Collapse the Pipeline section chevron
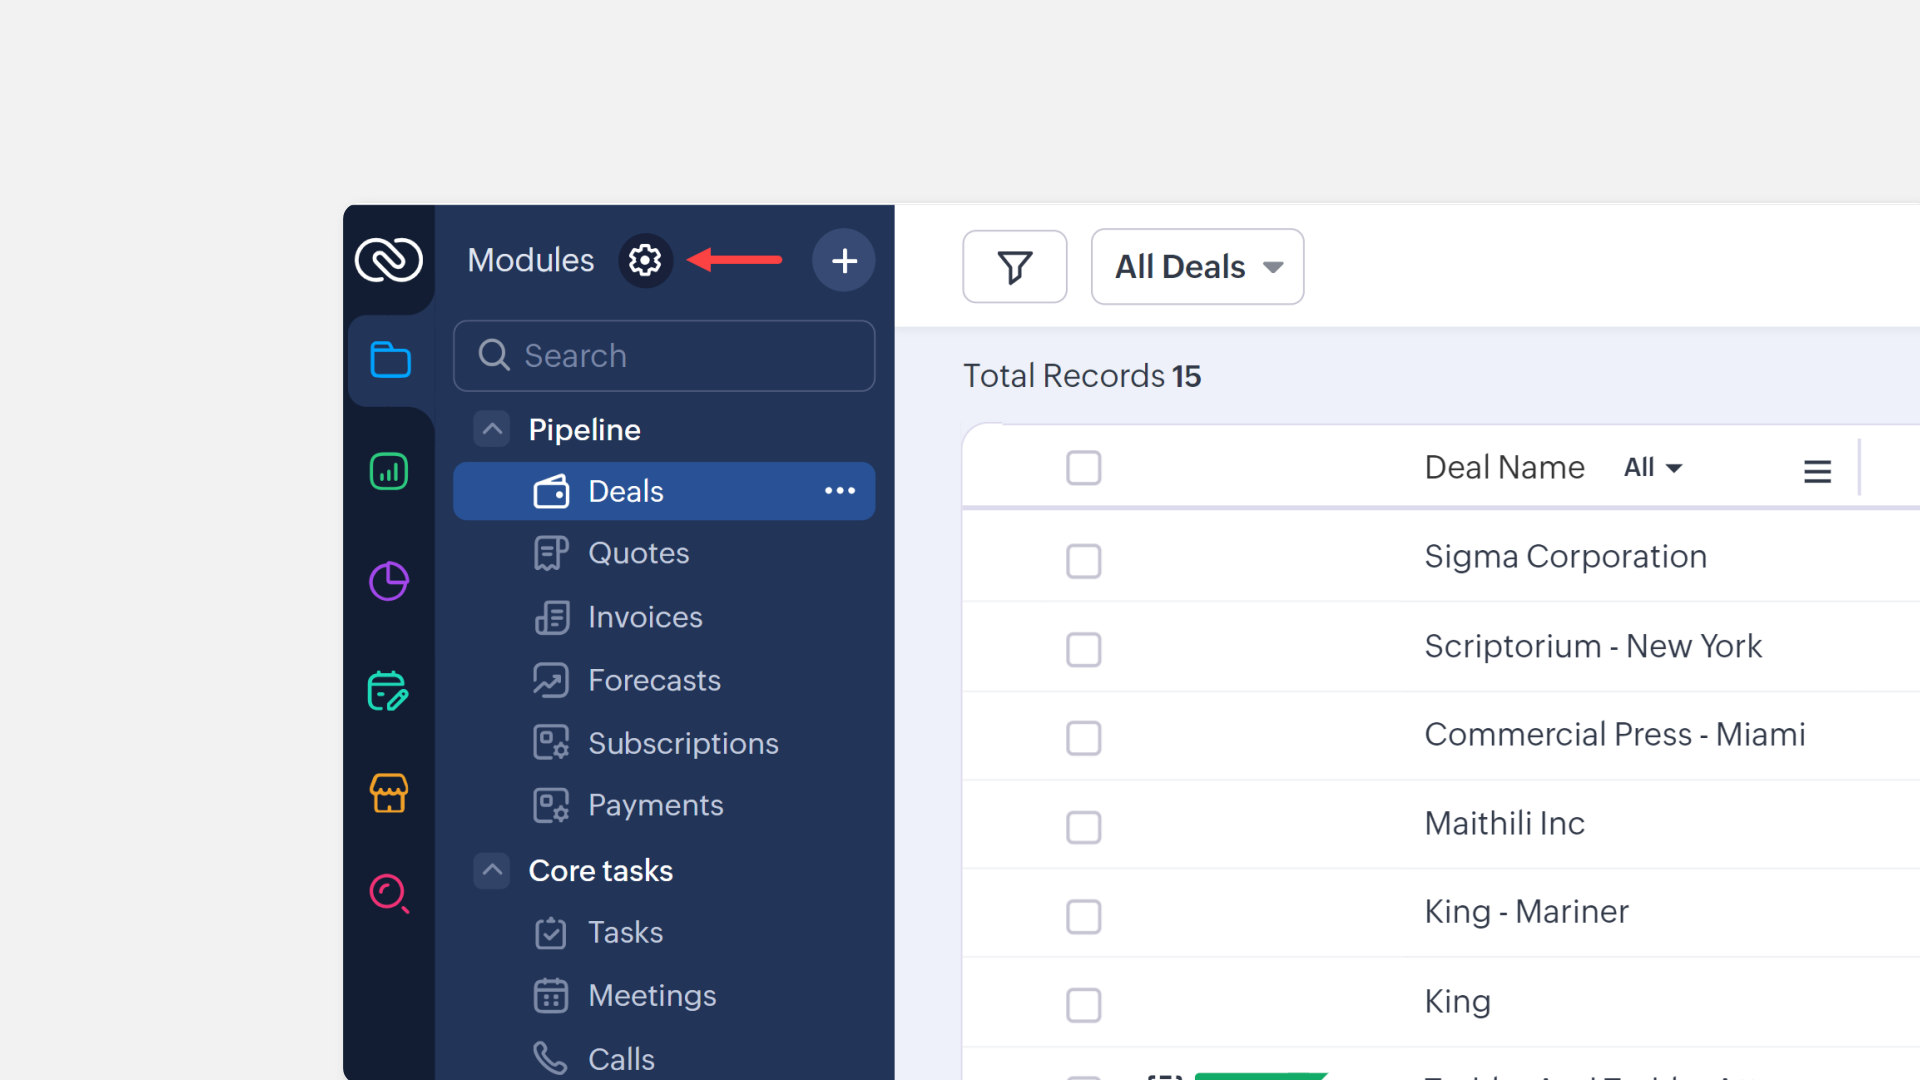This screenshot has height=1080, width=1920. pyautogui.click(x=492, y=429)
